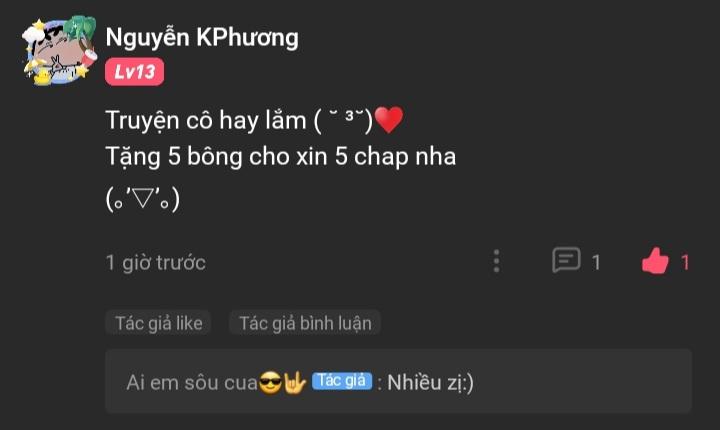Click the reply count number
Image resolution: width=720 pixels, height=430 pixels.
(596, 263)
